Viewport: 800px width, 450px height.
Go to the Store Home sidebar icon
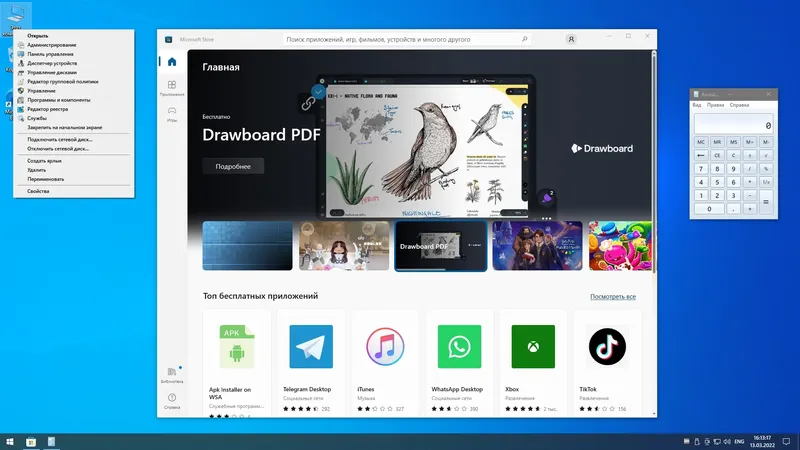[172, 62]
